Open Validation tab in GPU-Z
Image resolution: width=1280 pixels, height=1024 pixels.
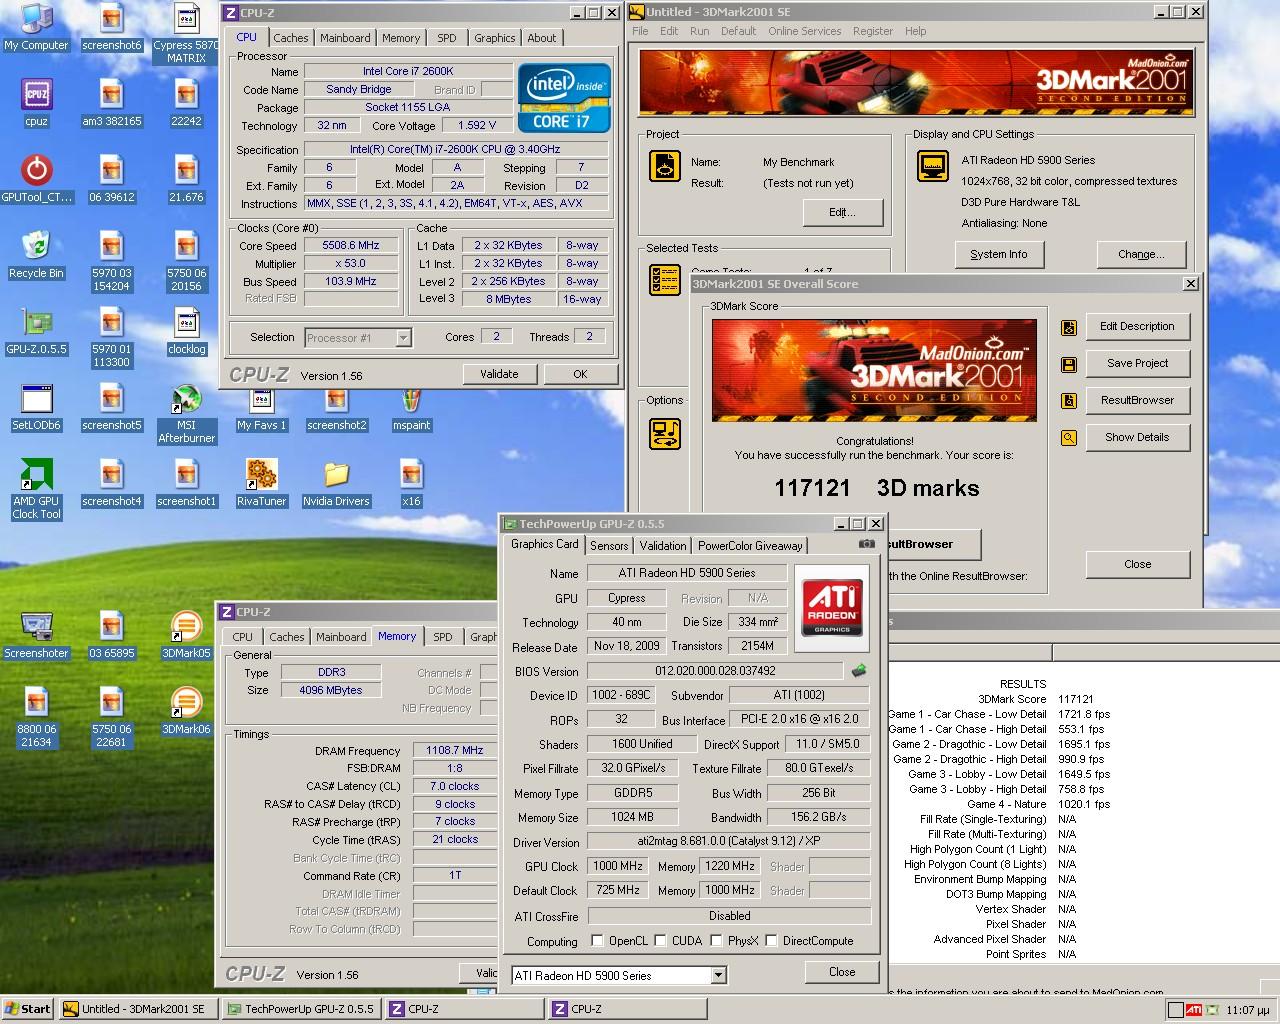(663, 546)
